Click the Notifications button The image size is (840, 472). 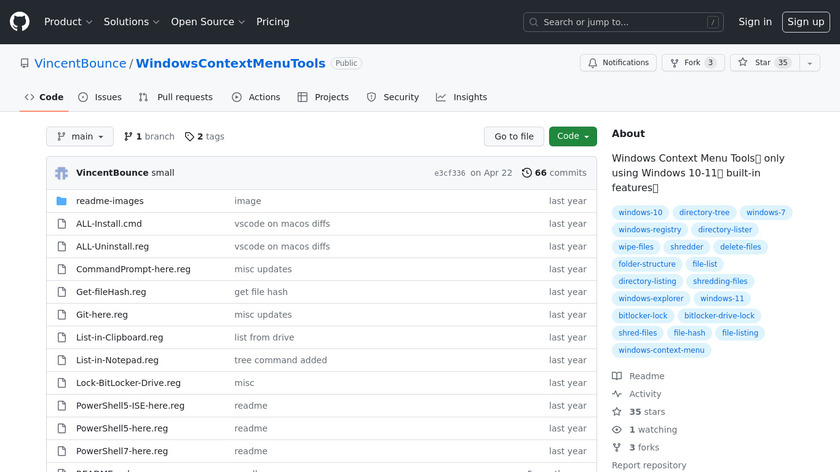coord(618,63)
